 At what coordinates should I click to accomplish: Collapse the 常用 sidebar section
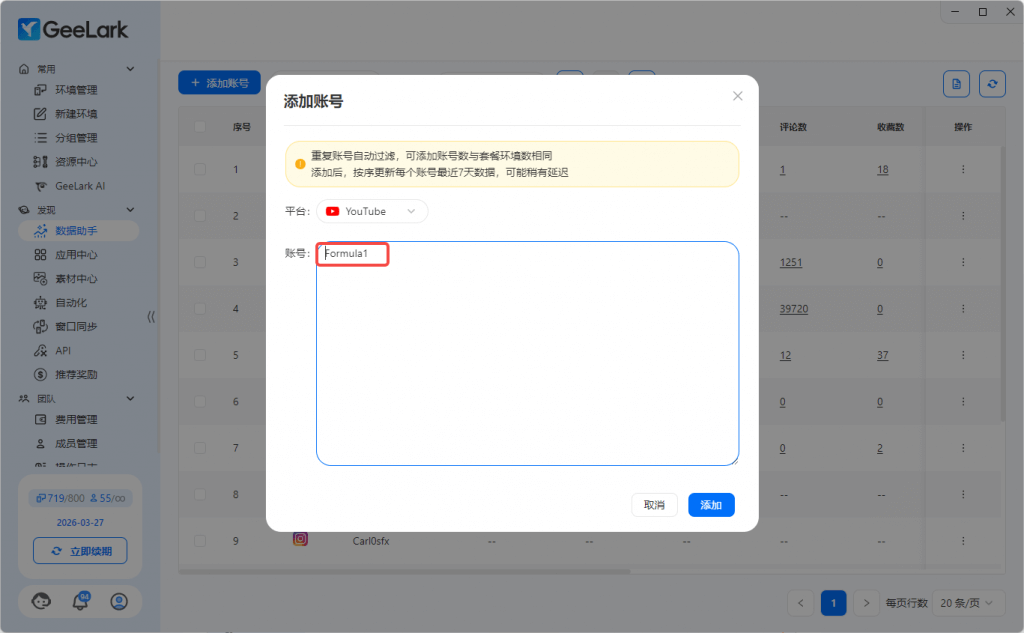(x=130, y=69)
